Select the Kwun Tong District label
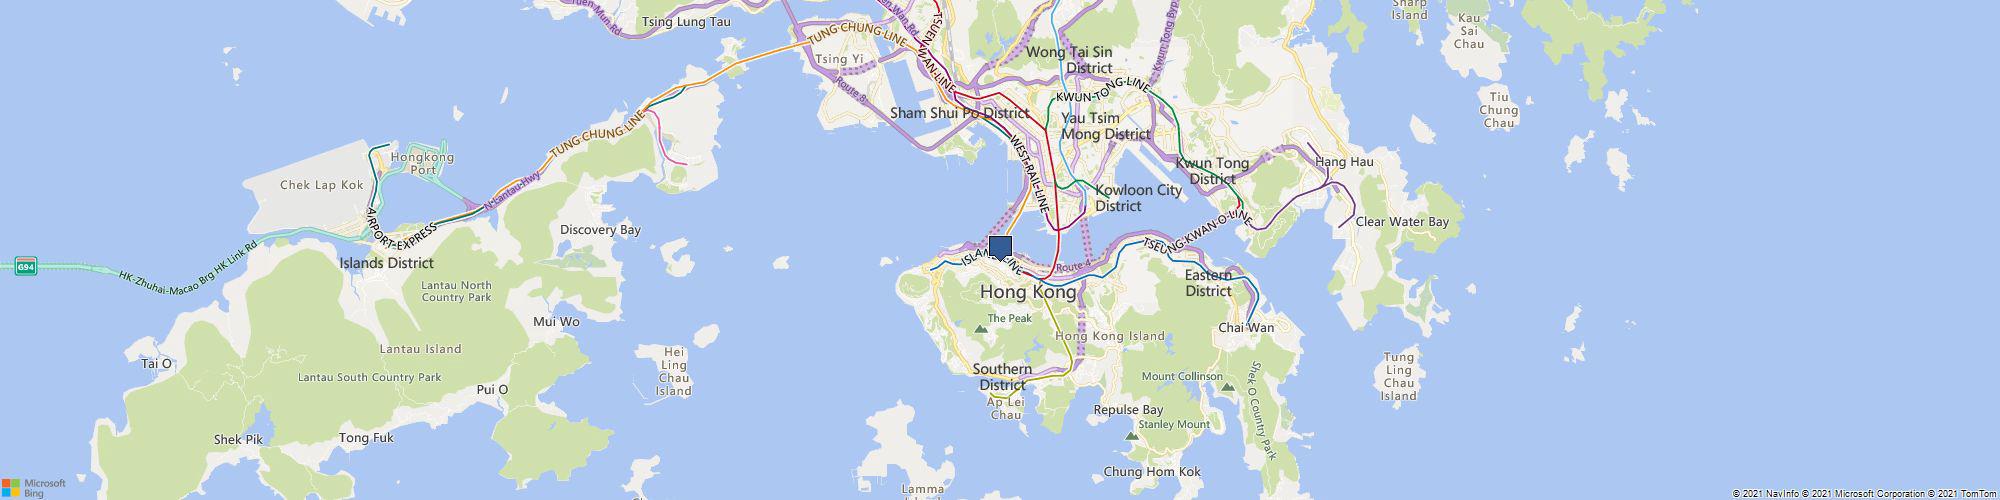Viewport: 2000px width, 500px height. click(x=1212, y=171)
